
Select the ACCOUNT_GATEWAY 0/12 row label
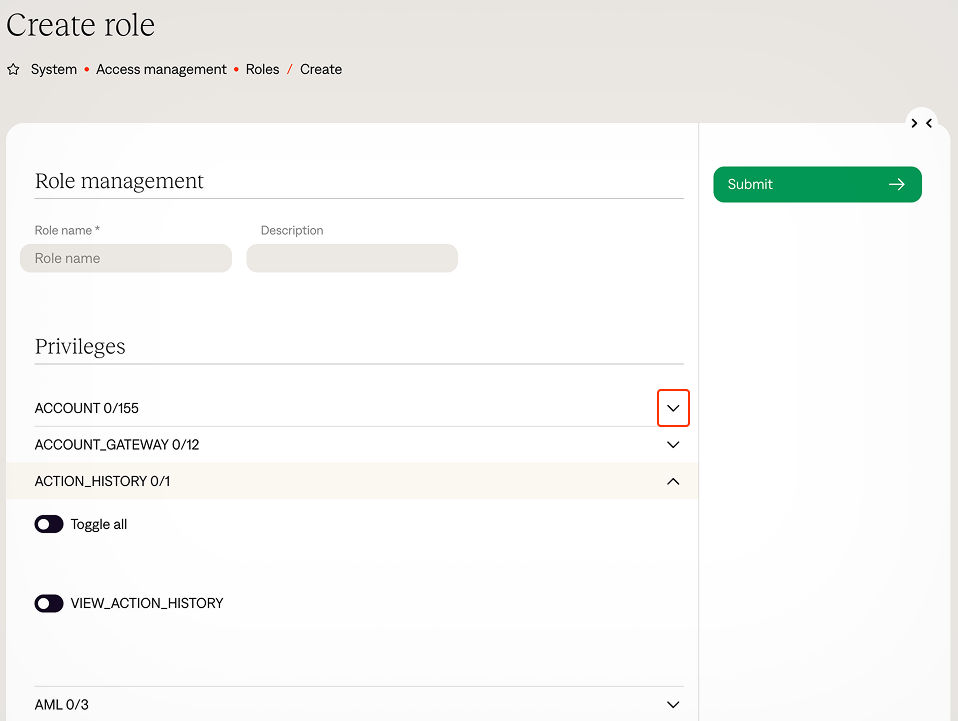(116, 445)
